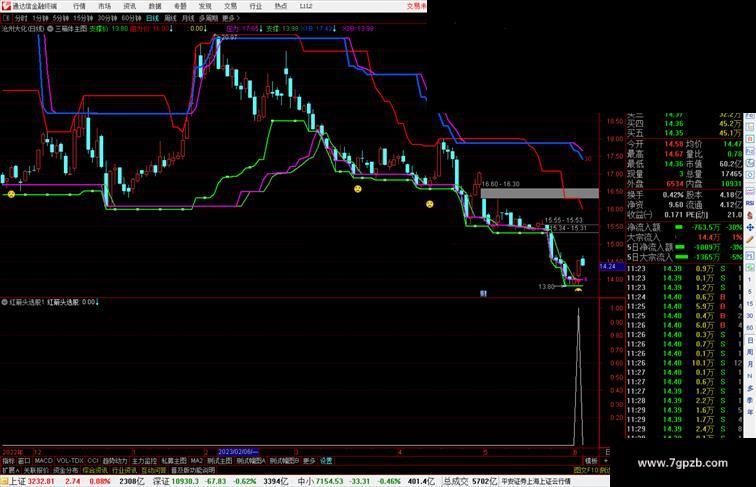Image resolution: width=756 pixels, height=487 pixels.
Task: Click the 今开 14.58 value
Action: coord(674,144)
